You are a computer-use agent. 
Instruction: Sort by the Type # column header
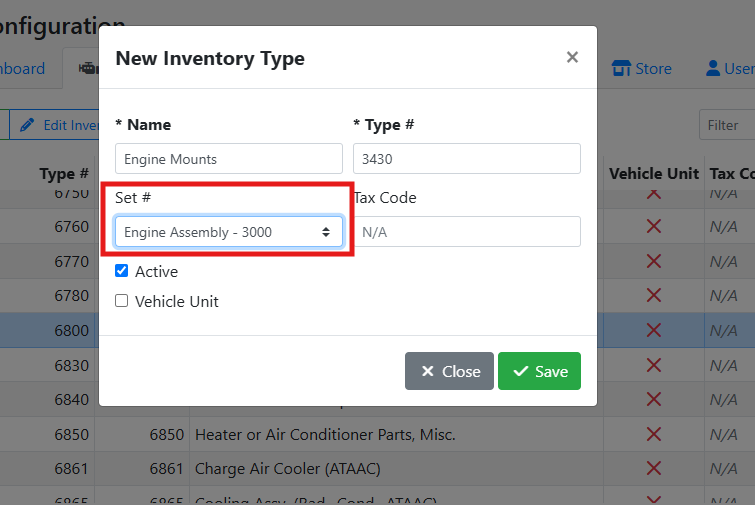[64, 173]
